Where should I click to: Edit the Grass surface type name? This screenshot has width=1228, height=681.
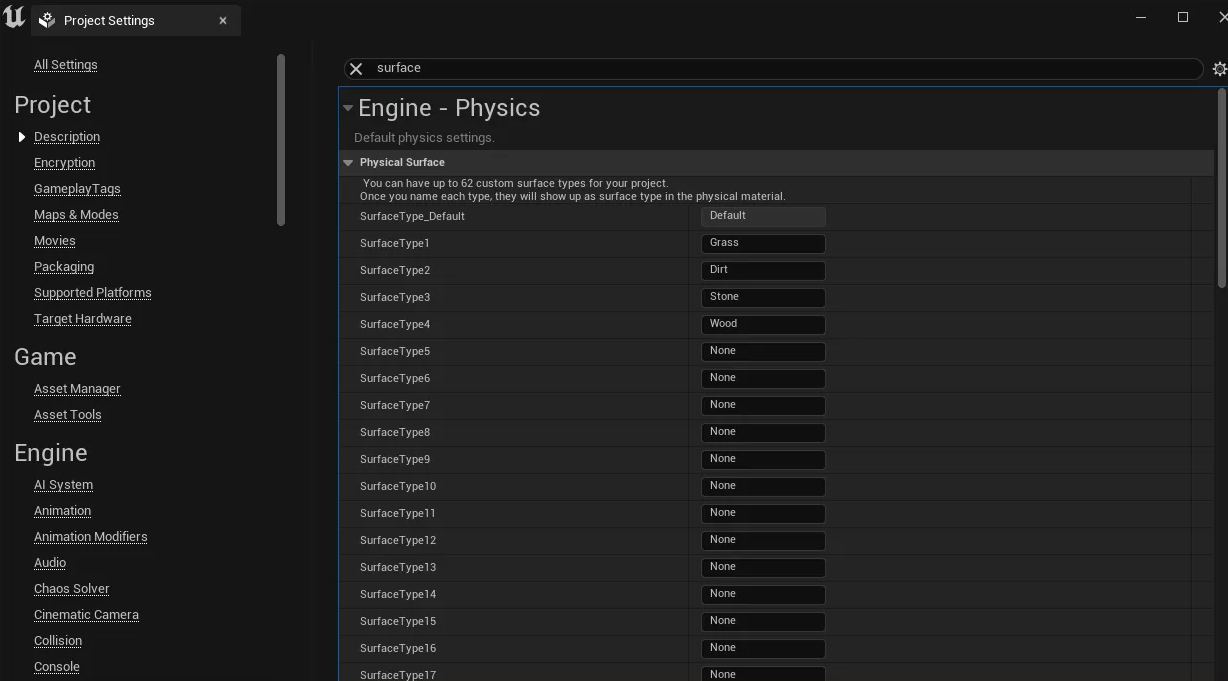763,243
